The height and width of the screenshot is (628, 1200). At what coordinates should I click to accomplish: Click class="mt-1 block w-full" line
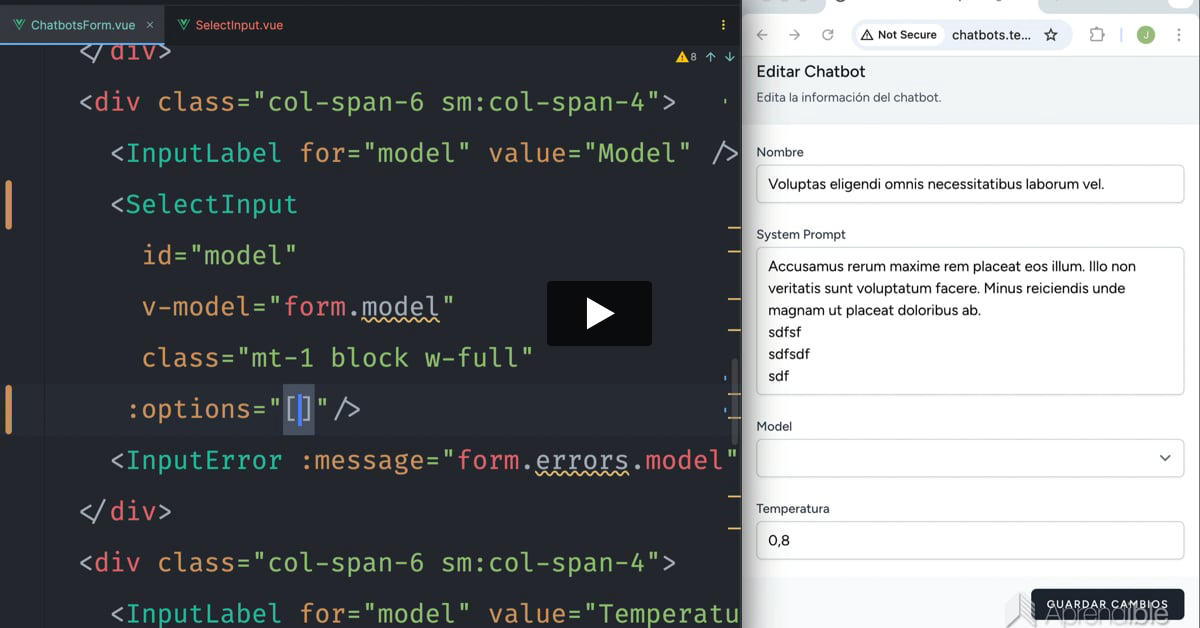coord(338,358)
